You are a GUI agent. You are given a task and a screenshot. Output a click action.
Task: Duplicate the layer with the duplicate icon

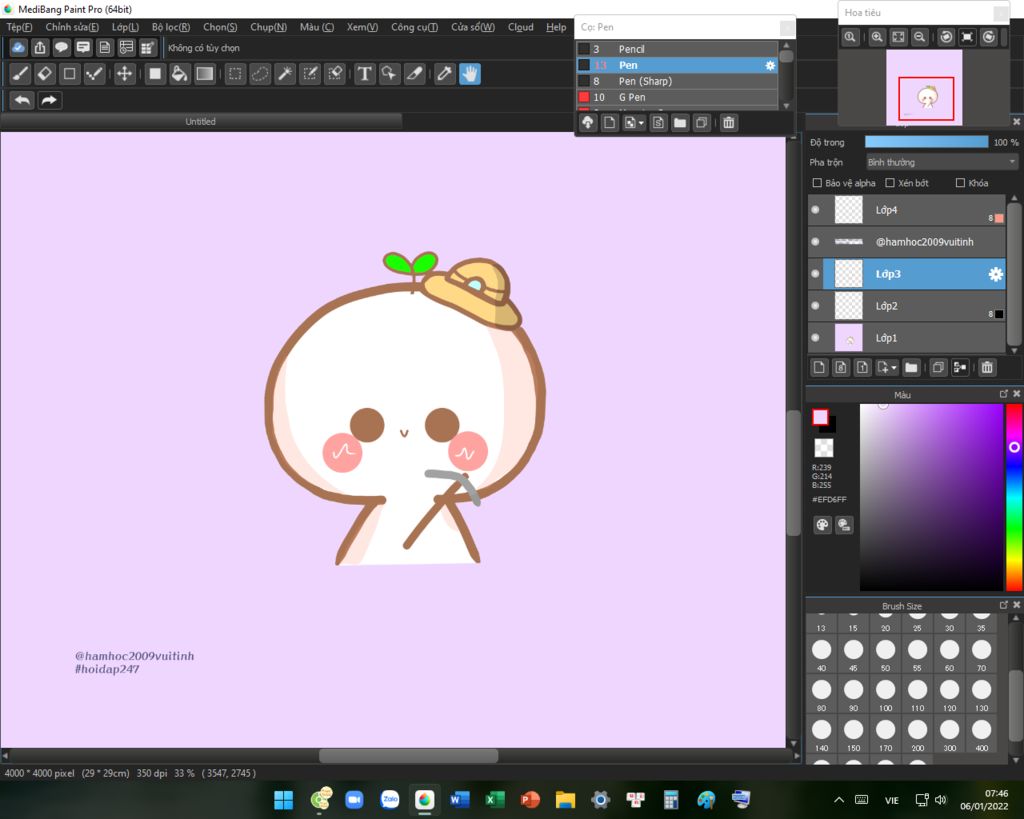(938, 368)
